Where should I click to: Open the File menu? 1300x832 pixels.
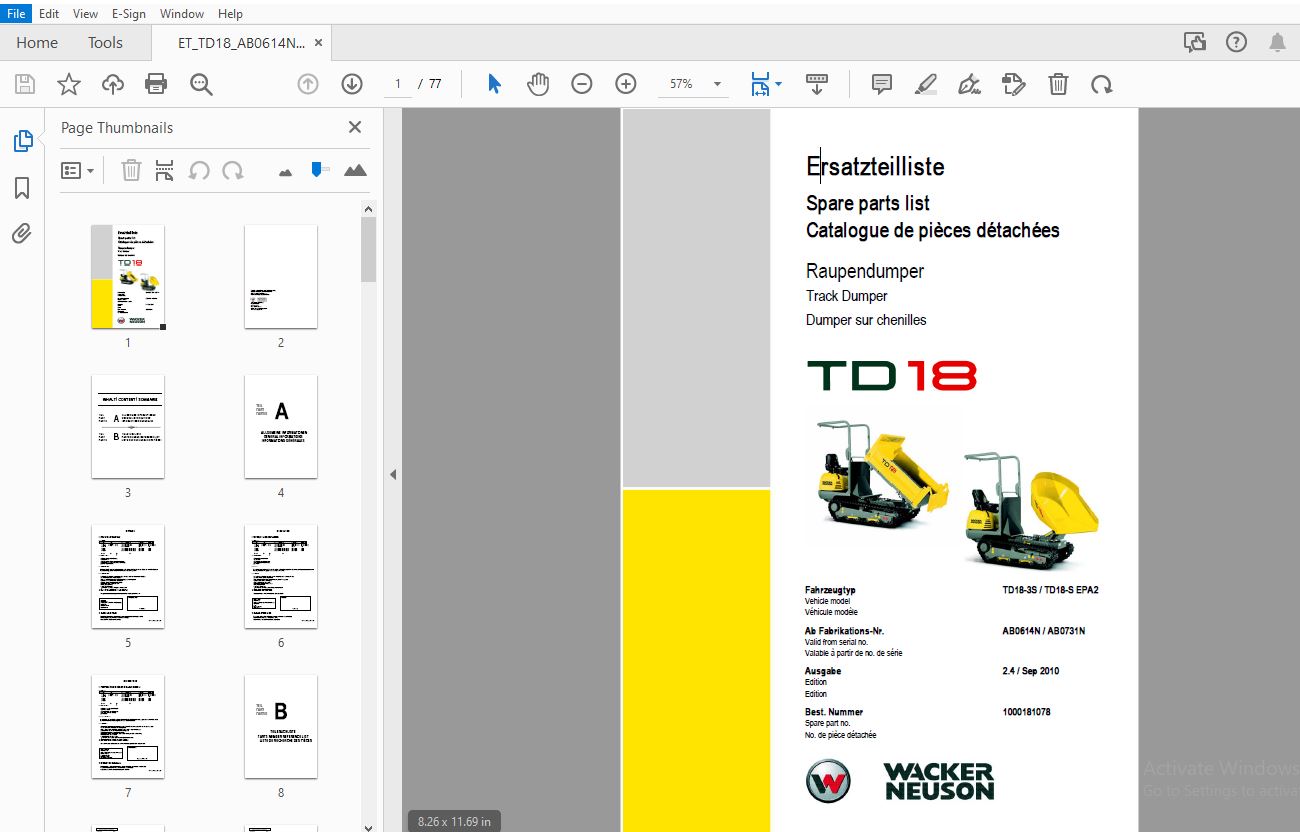(x=17, y=14)
